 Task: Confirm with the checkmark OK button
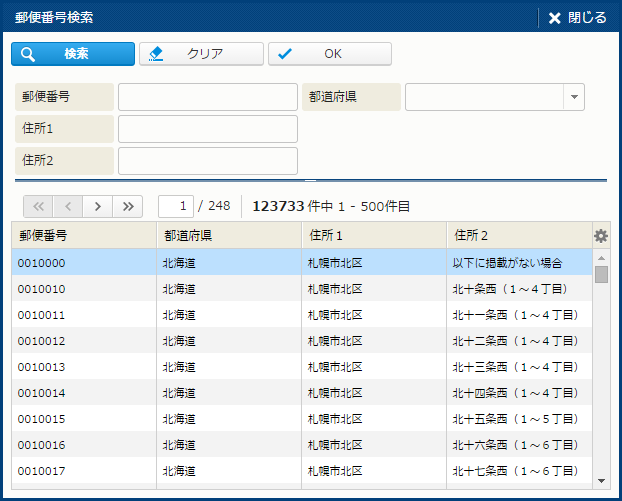point(330,54)
